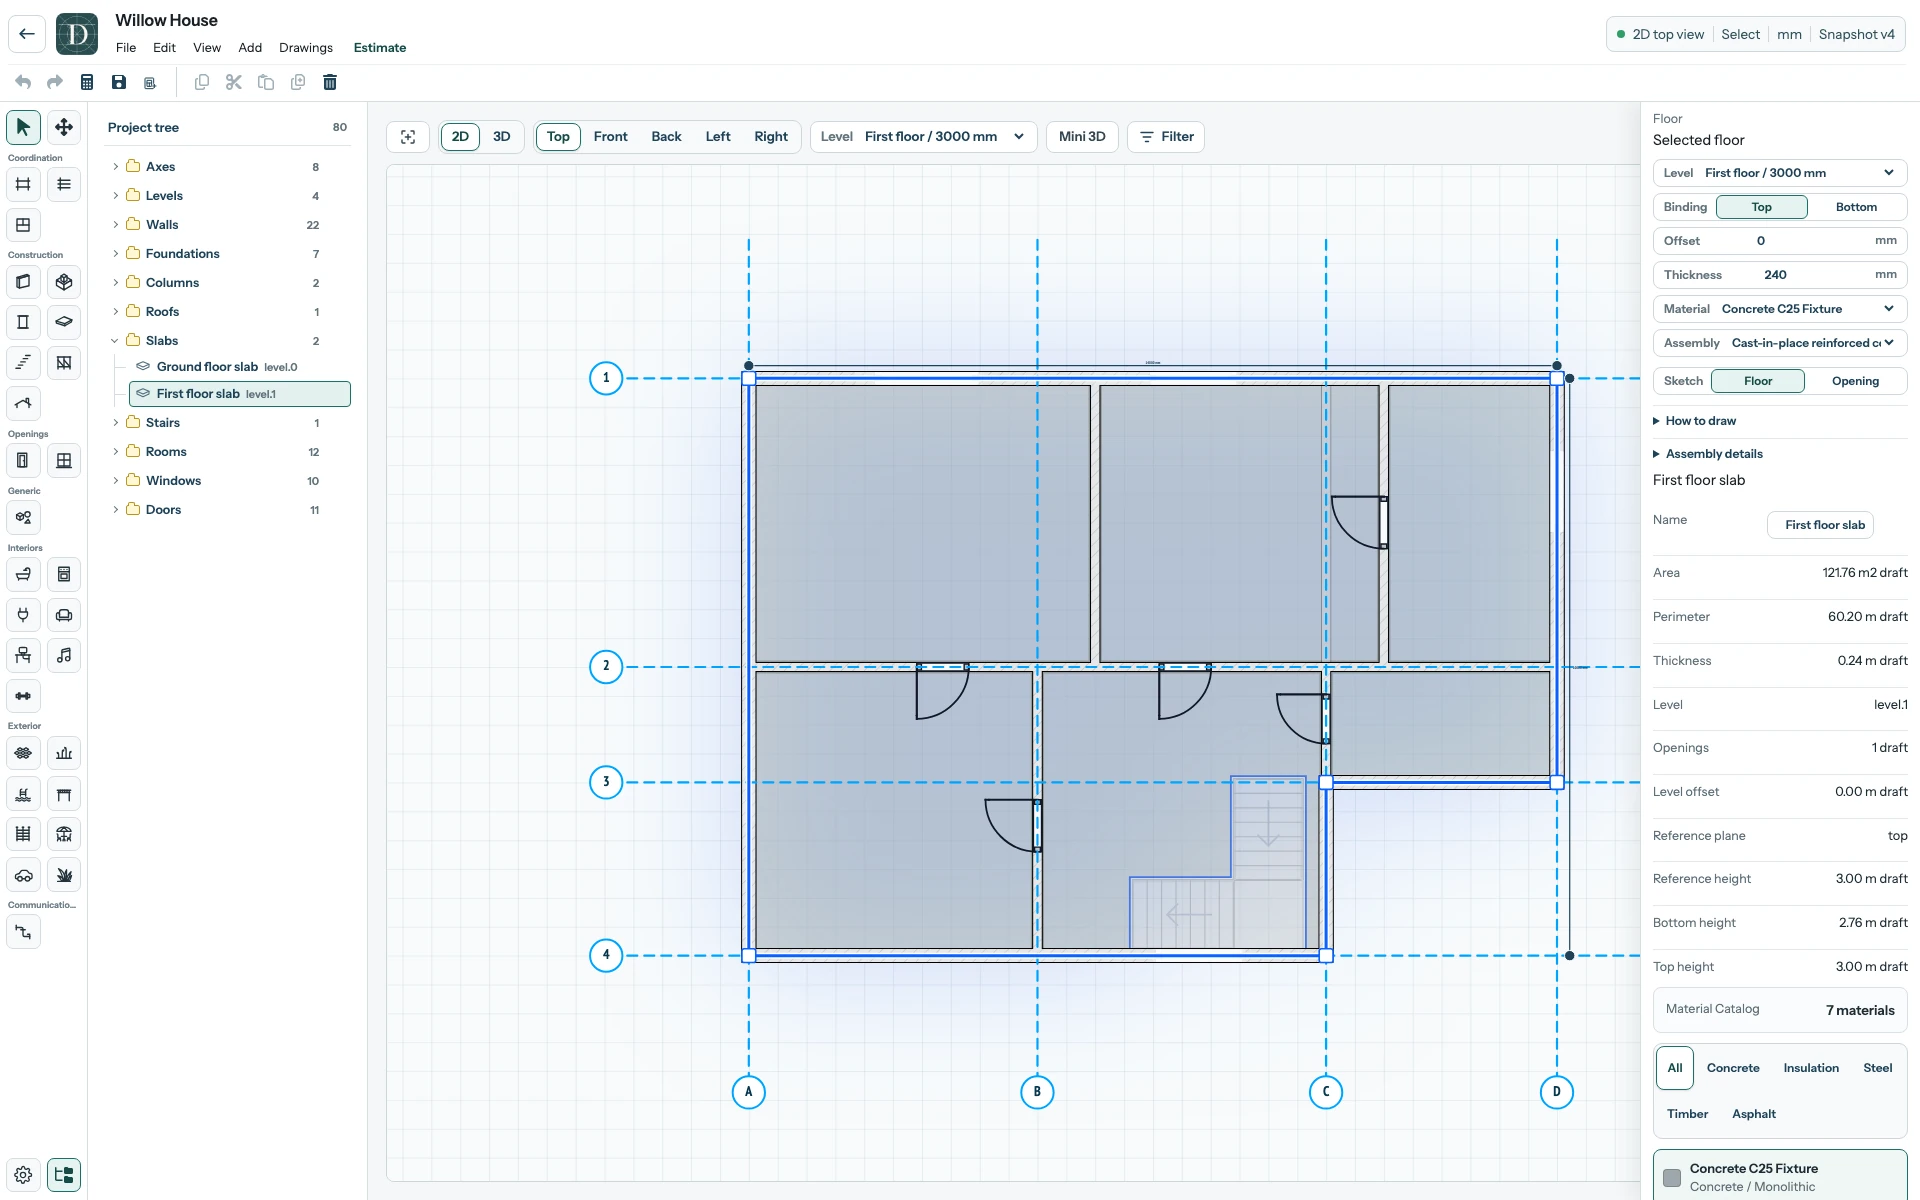Open the Drawings menu
The image size is (1920, 1200).
pos(306,48)
